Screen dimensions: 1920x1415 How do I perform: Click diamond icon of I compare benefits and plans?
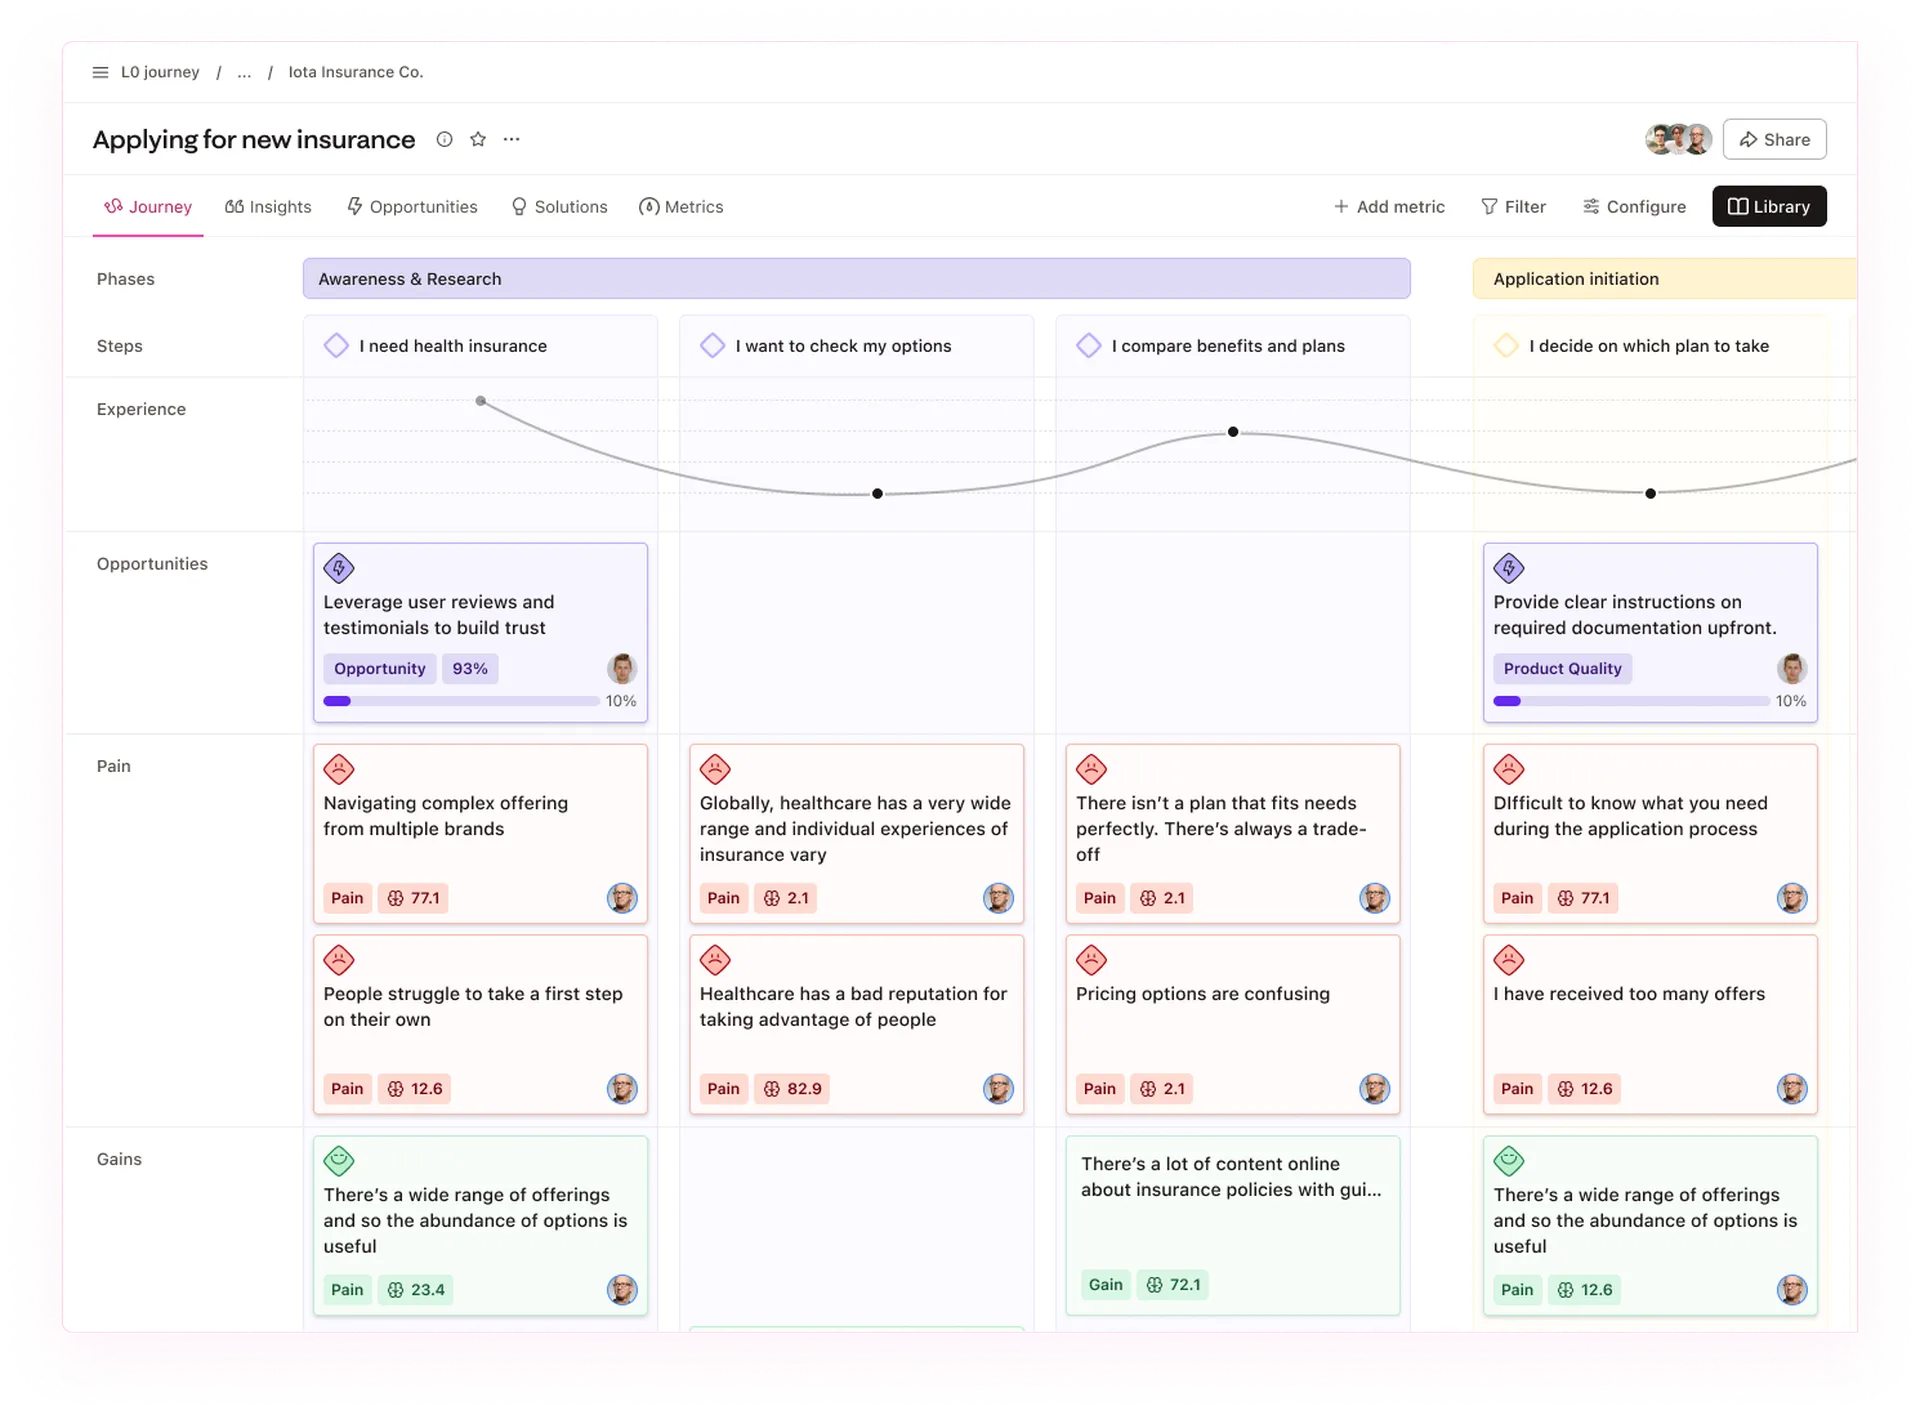coord(1088,346)
